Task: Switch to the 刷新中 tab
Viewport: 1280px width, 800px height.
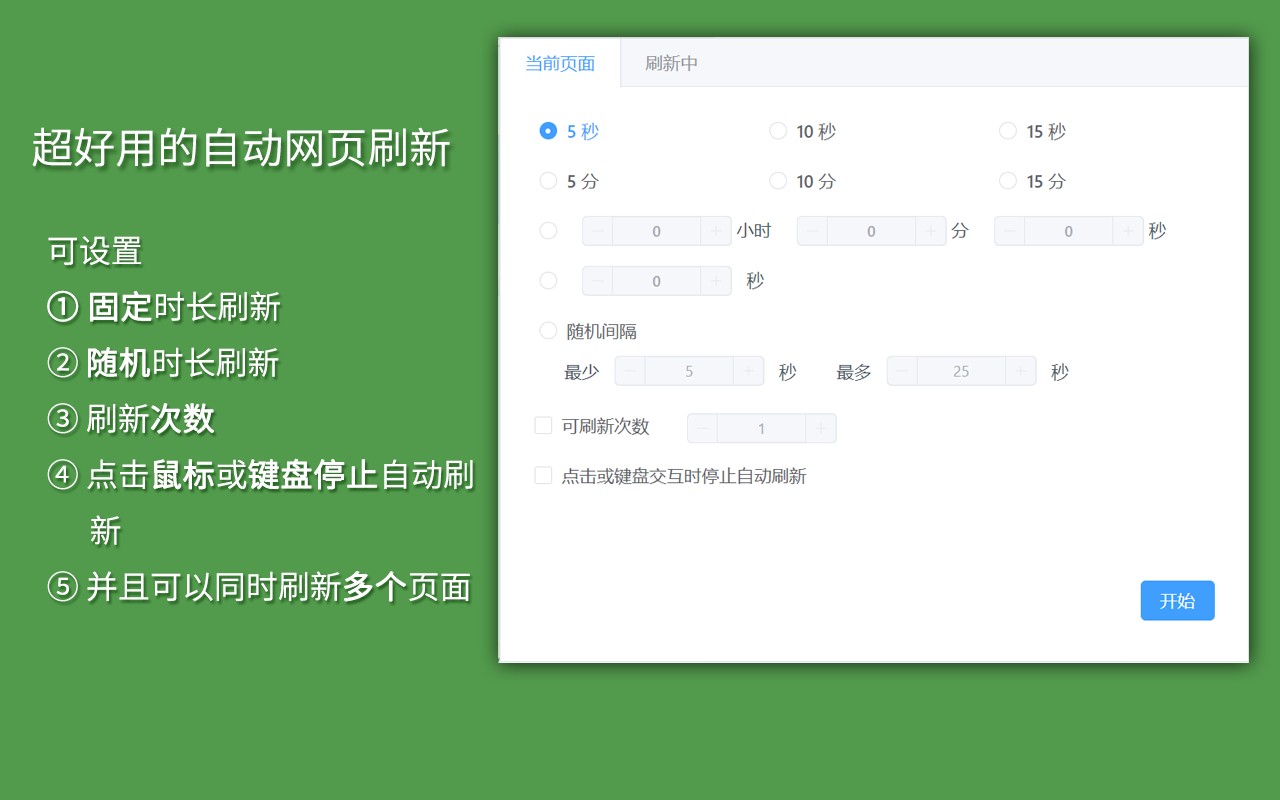Action: click(669, 62)
